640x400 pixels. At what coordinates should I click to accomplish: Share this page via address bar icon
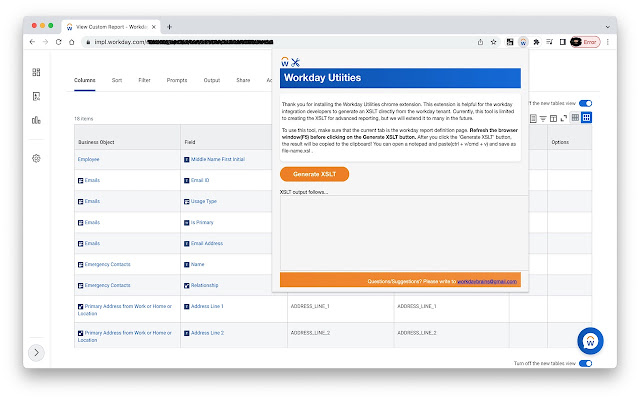[480, 42]
